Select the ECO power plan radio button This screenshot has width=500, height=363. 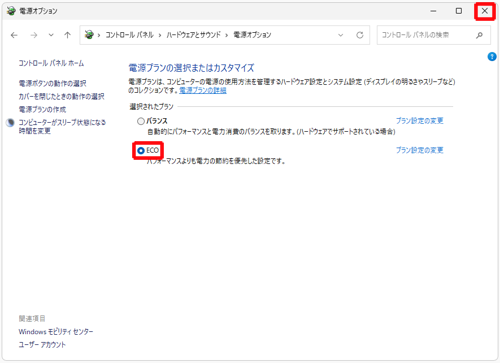[x=141, y=151]
